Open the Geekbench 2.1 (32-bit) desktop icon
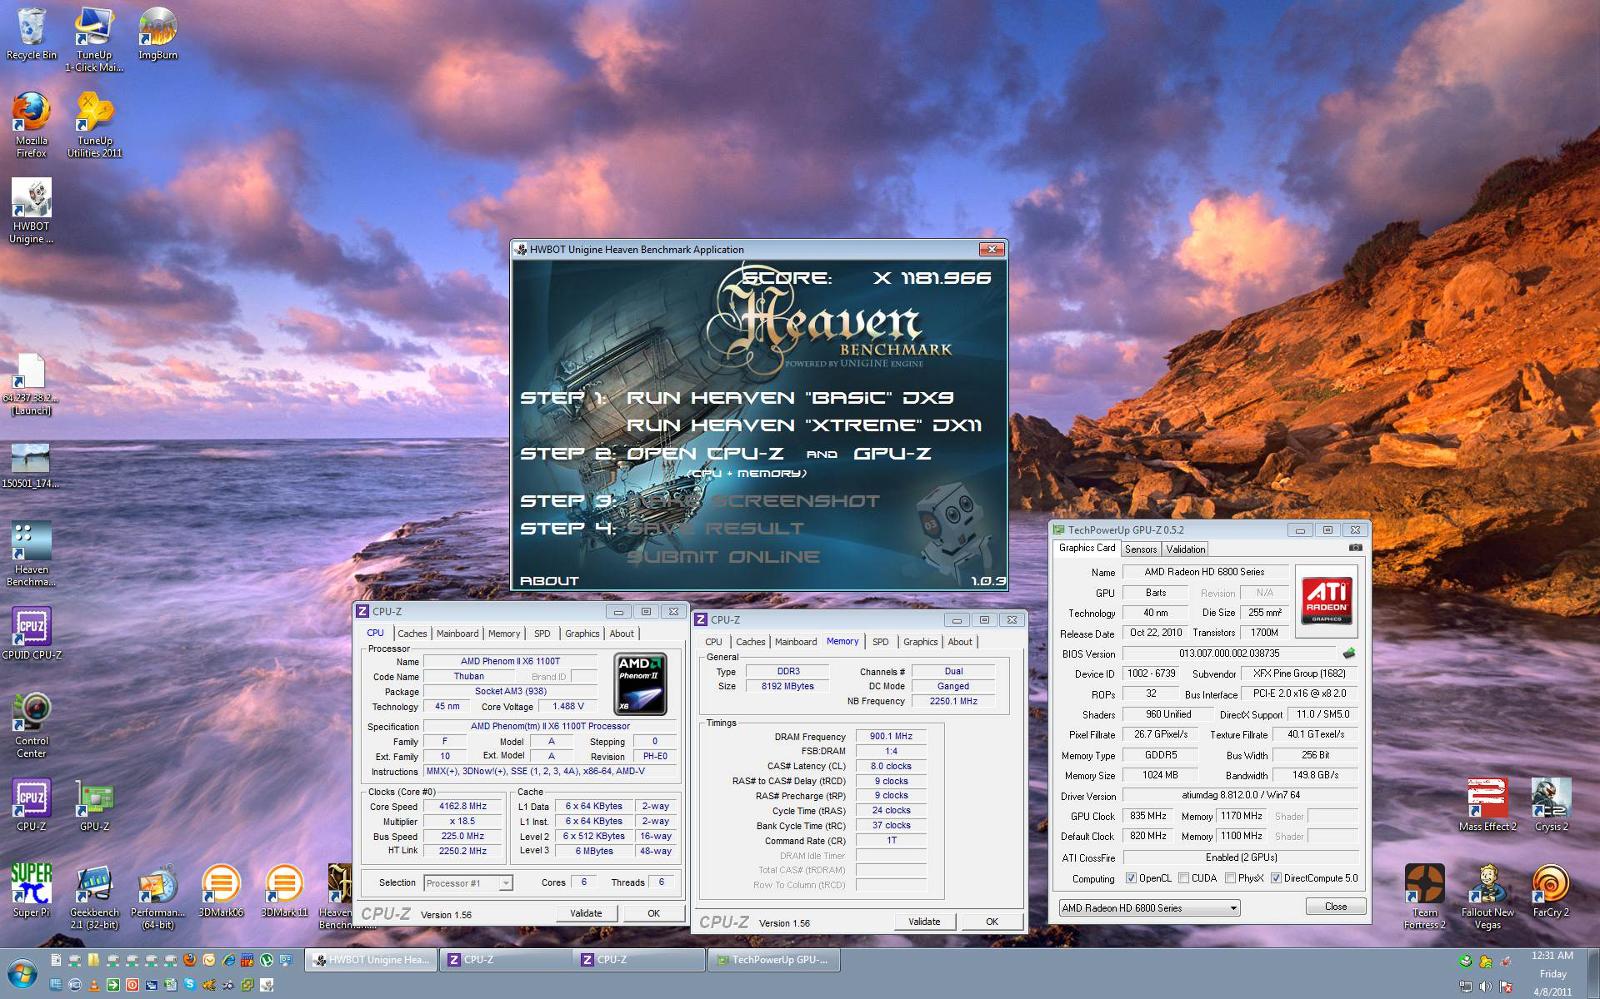The height and width of the screenshot is (999, 1600). click(94, 897)
